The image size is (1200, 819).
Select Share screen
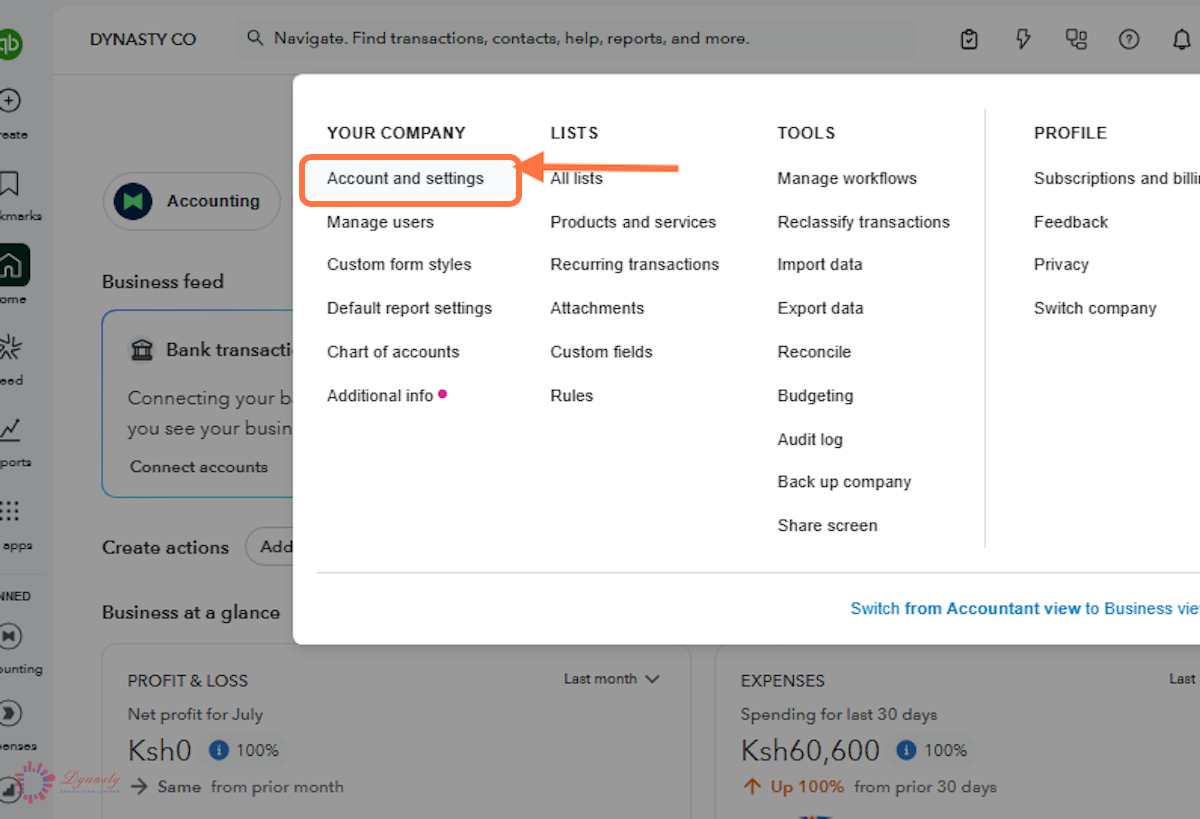point(828,525)
